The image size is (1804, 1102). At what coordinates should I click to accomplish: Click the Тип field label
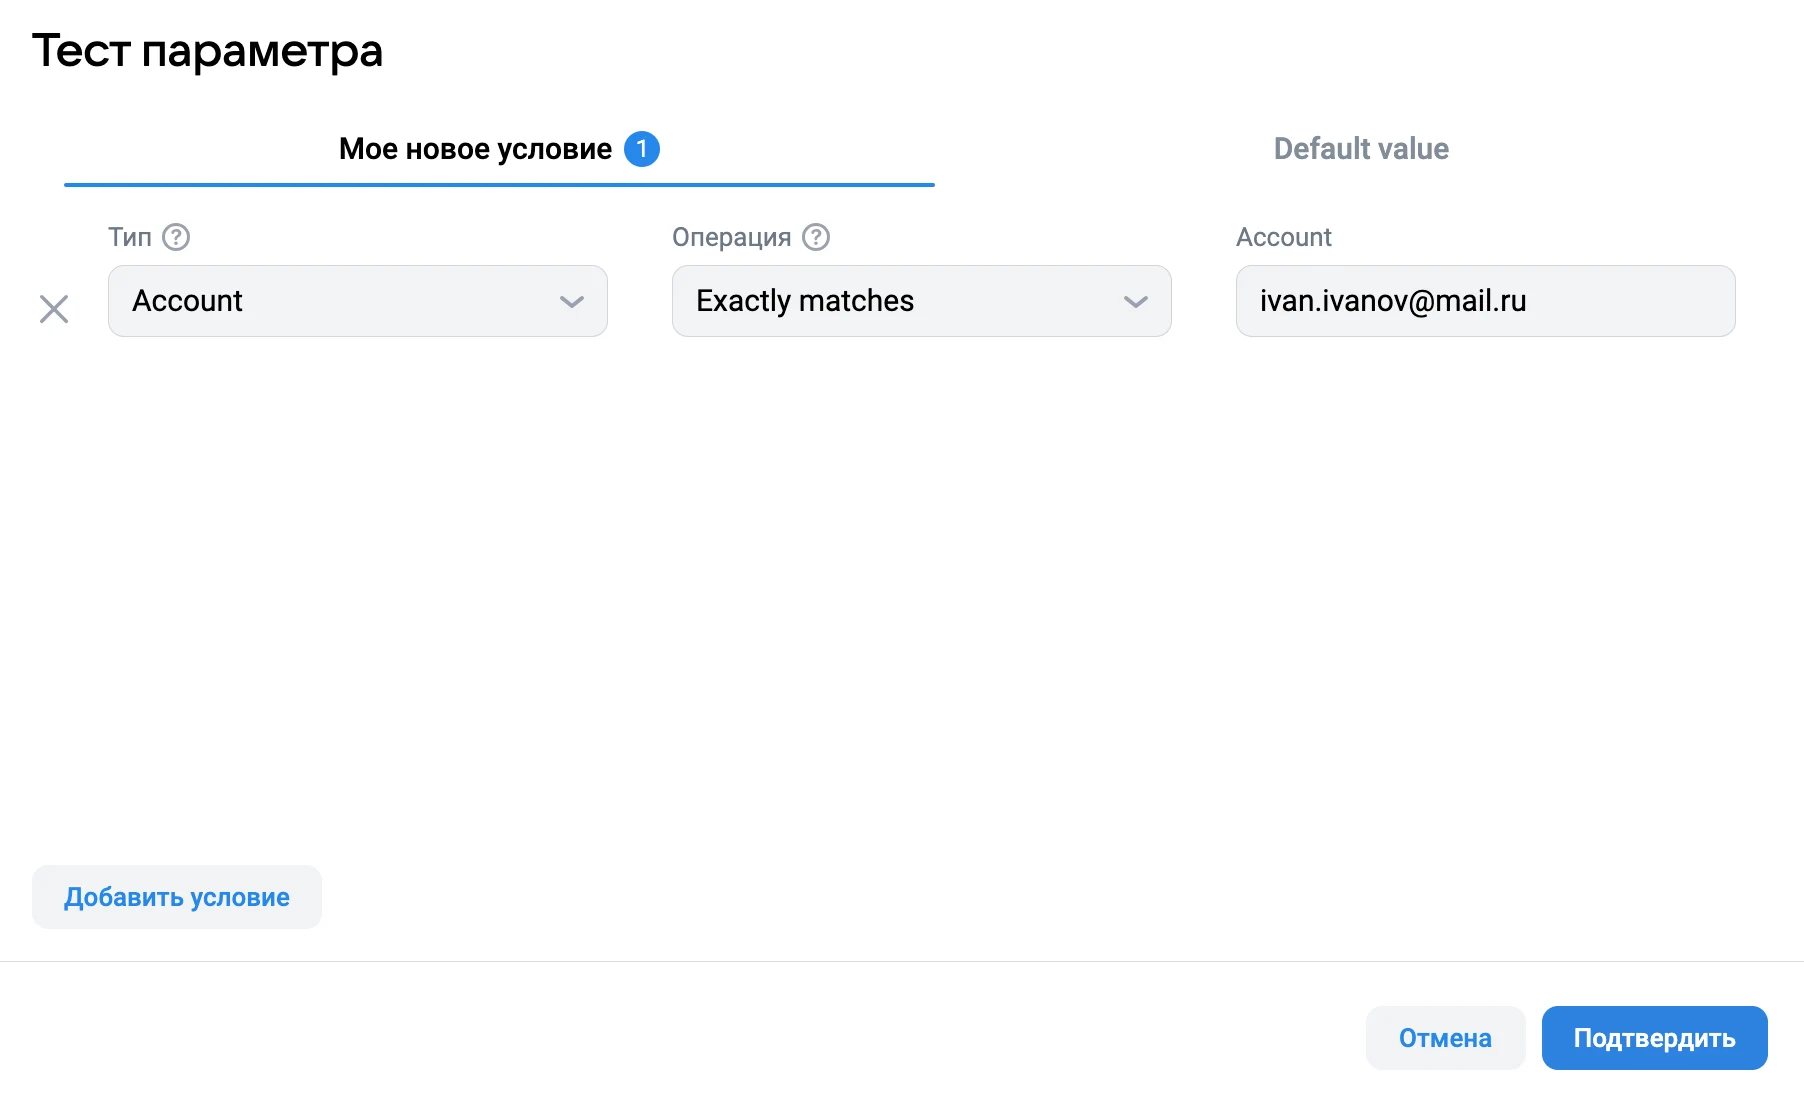(x=130, y=237)
